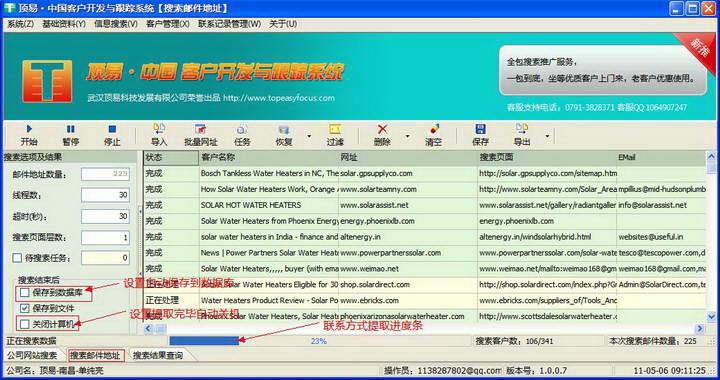Switch to 搜索邮件地址 tab
The width and height of the screenshot is (720, 380).
96,355
